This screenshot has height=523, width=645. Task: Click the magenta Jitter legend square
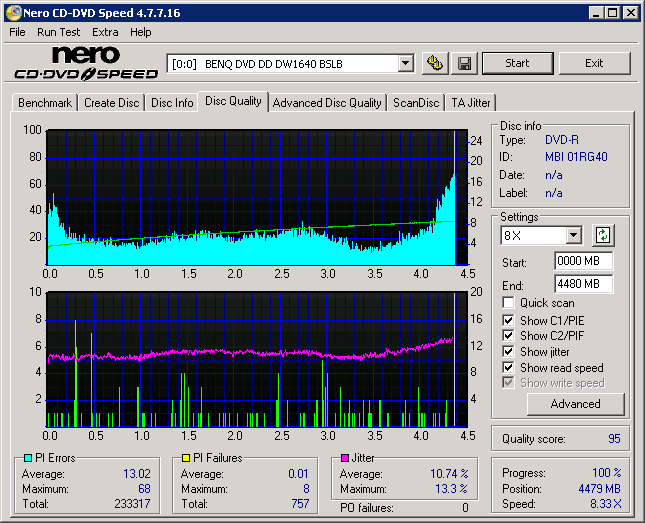pyautogui.click(x=345, y=458)
